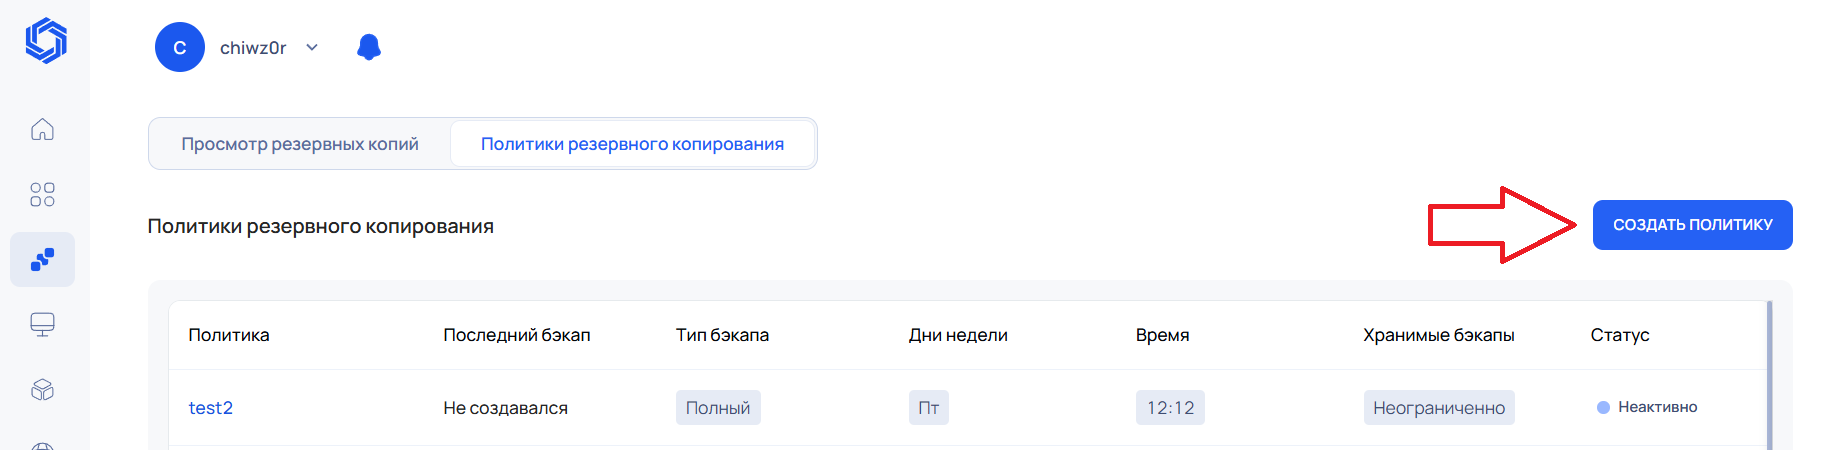Click the table vertical scrollbar
Image resolution: width=1821 pixels, height=450 pixels.
[x=1769, y=375]
